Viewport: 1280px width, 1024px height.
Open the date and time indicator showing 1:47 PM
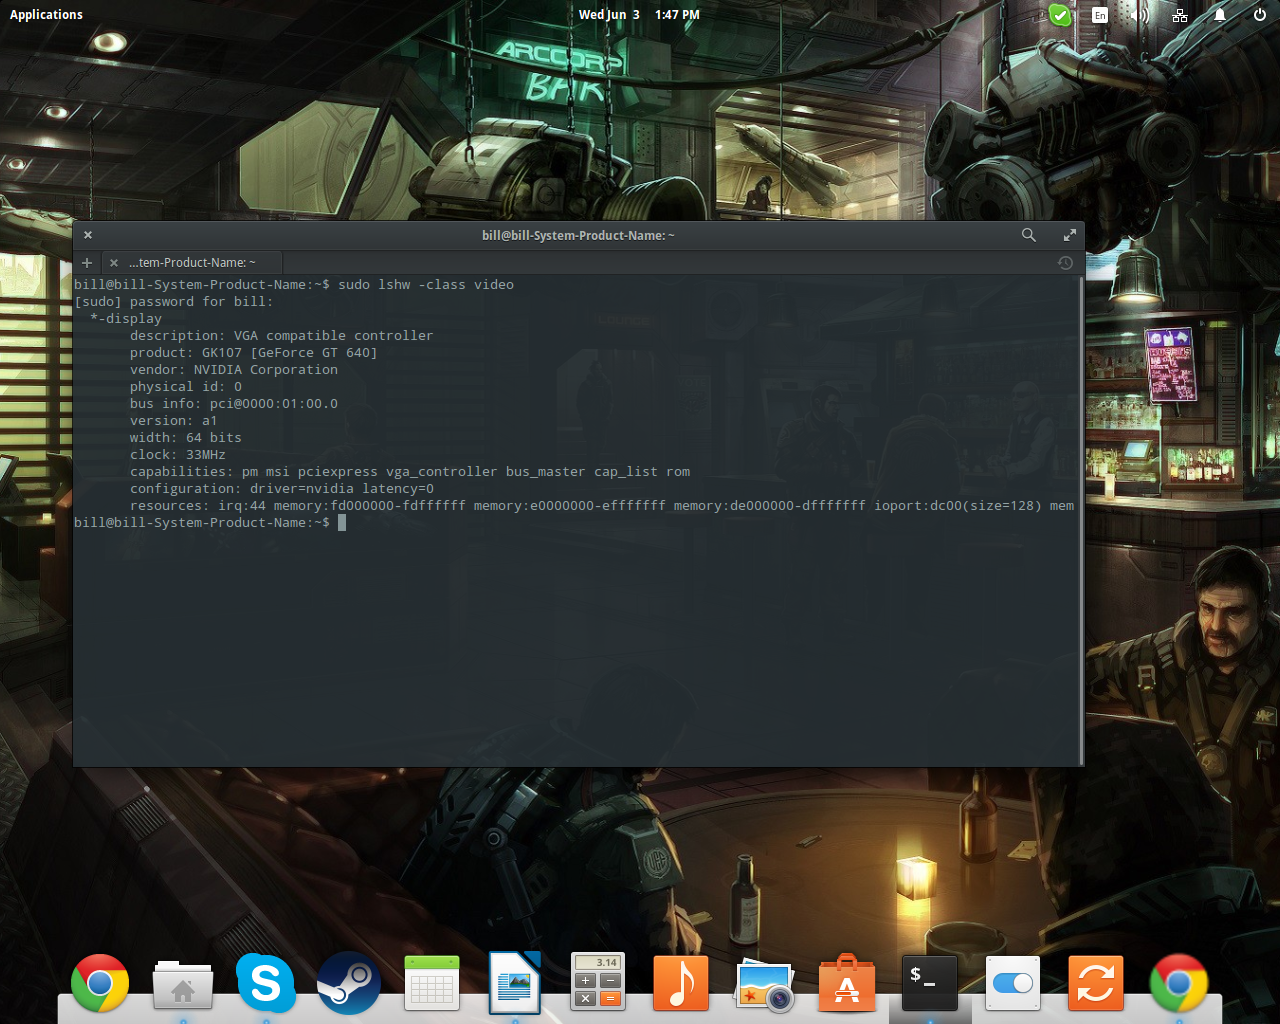point(639,15)
